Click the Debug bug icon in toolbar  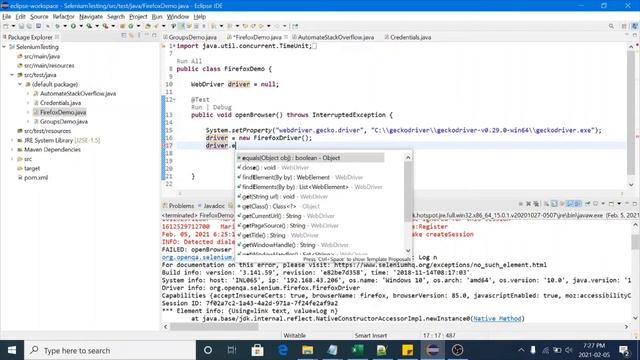tap(58, 26)
